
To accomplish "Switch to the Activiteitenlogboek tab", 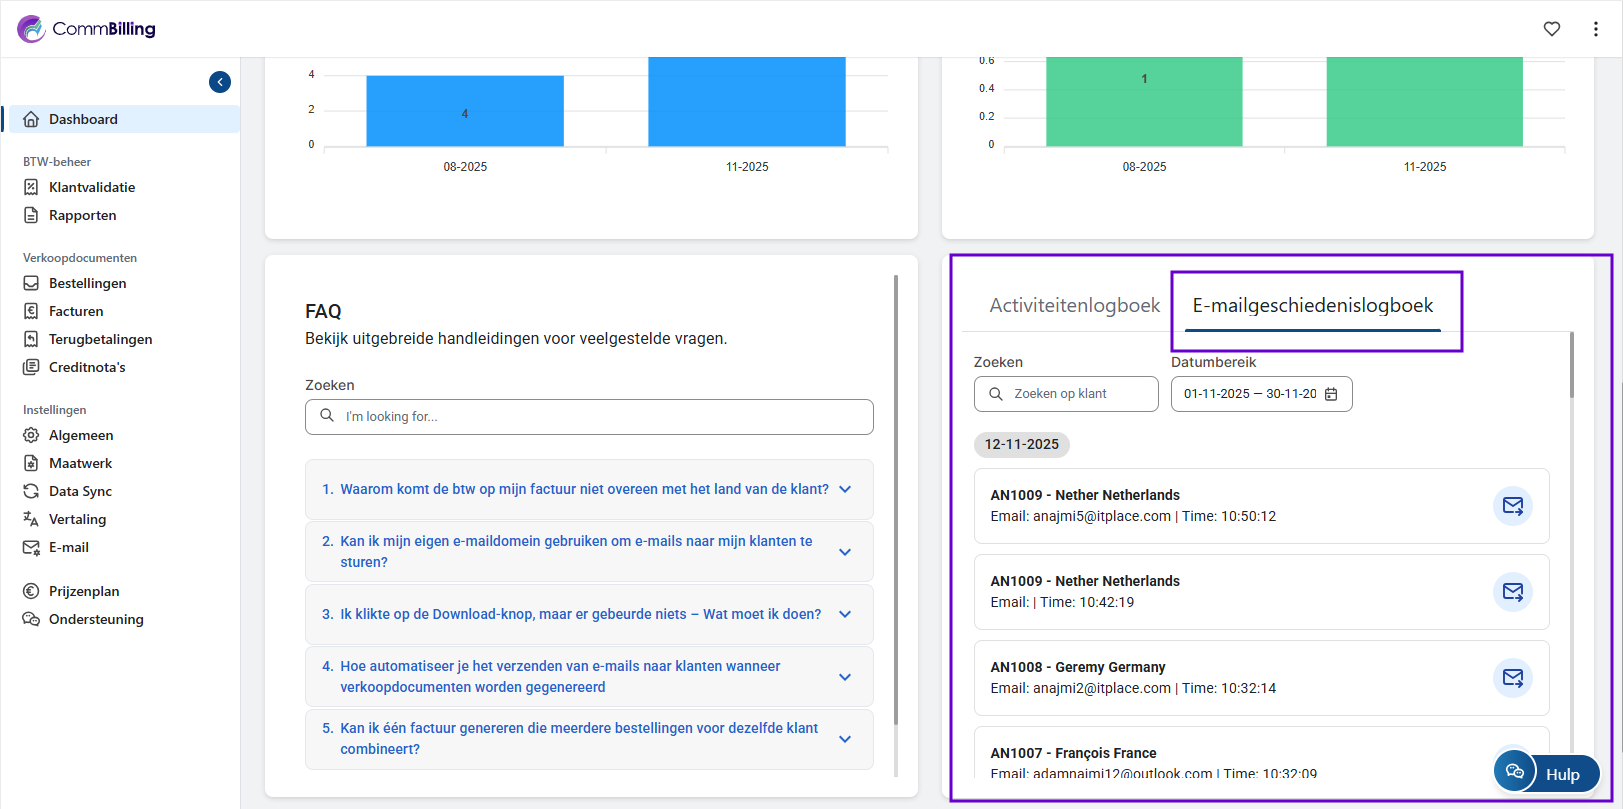I will 1074,306.
